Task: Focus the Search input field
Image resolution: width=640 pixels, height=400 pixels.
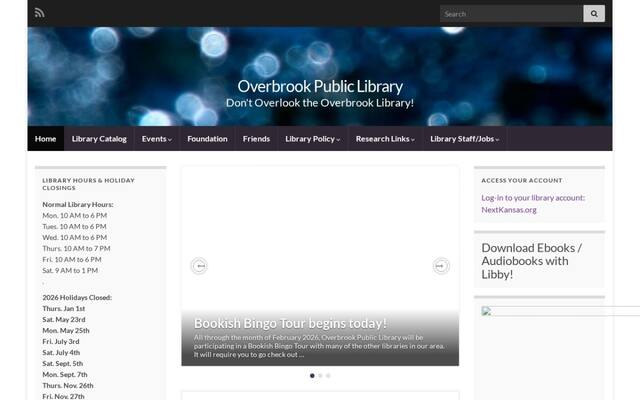Action: [511, 14]
